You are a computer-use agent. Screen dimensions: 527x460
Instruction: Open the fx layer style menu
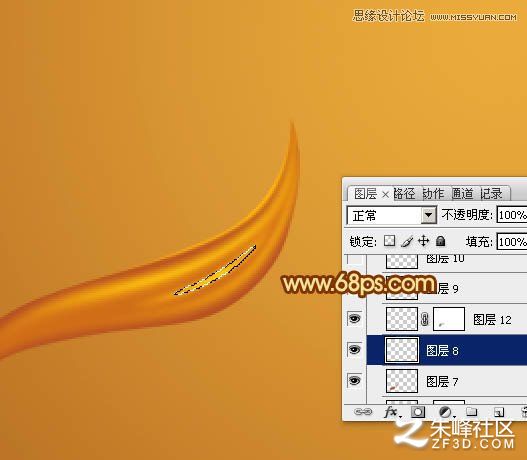click(391, 412)
